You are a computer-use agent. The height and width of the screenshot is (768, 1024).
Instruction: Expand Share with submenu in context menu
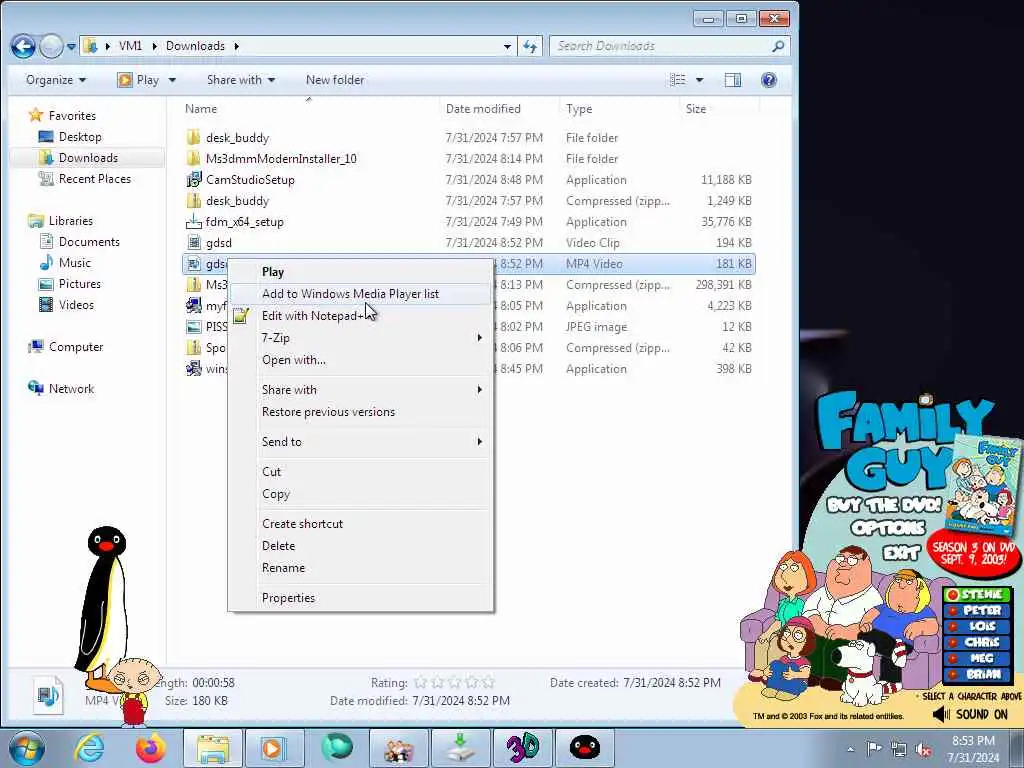(x=360, y=390)
